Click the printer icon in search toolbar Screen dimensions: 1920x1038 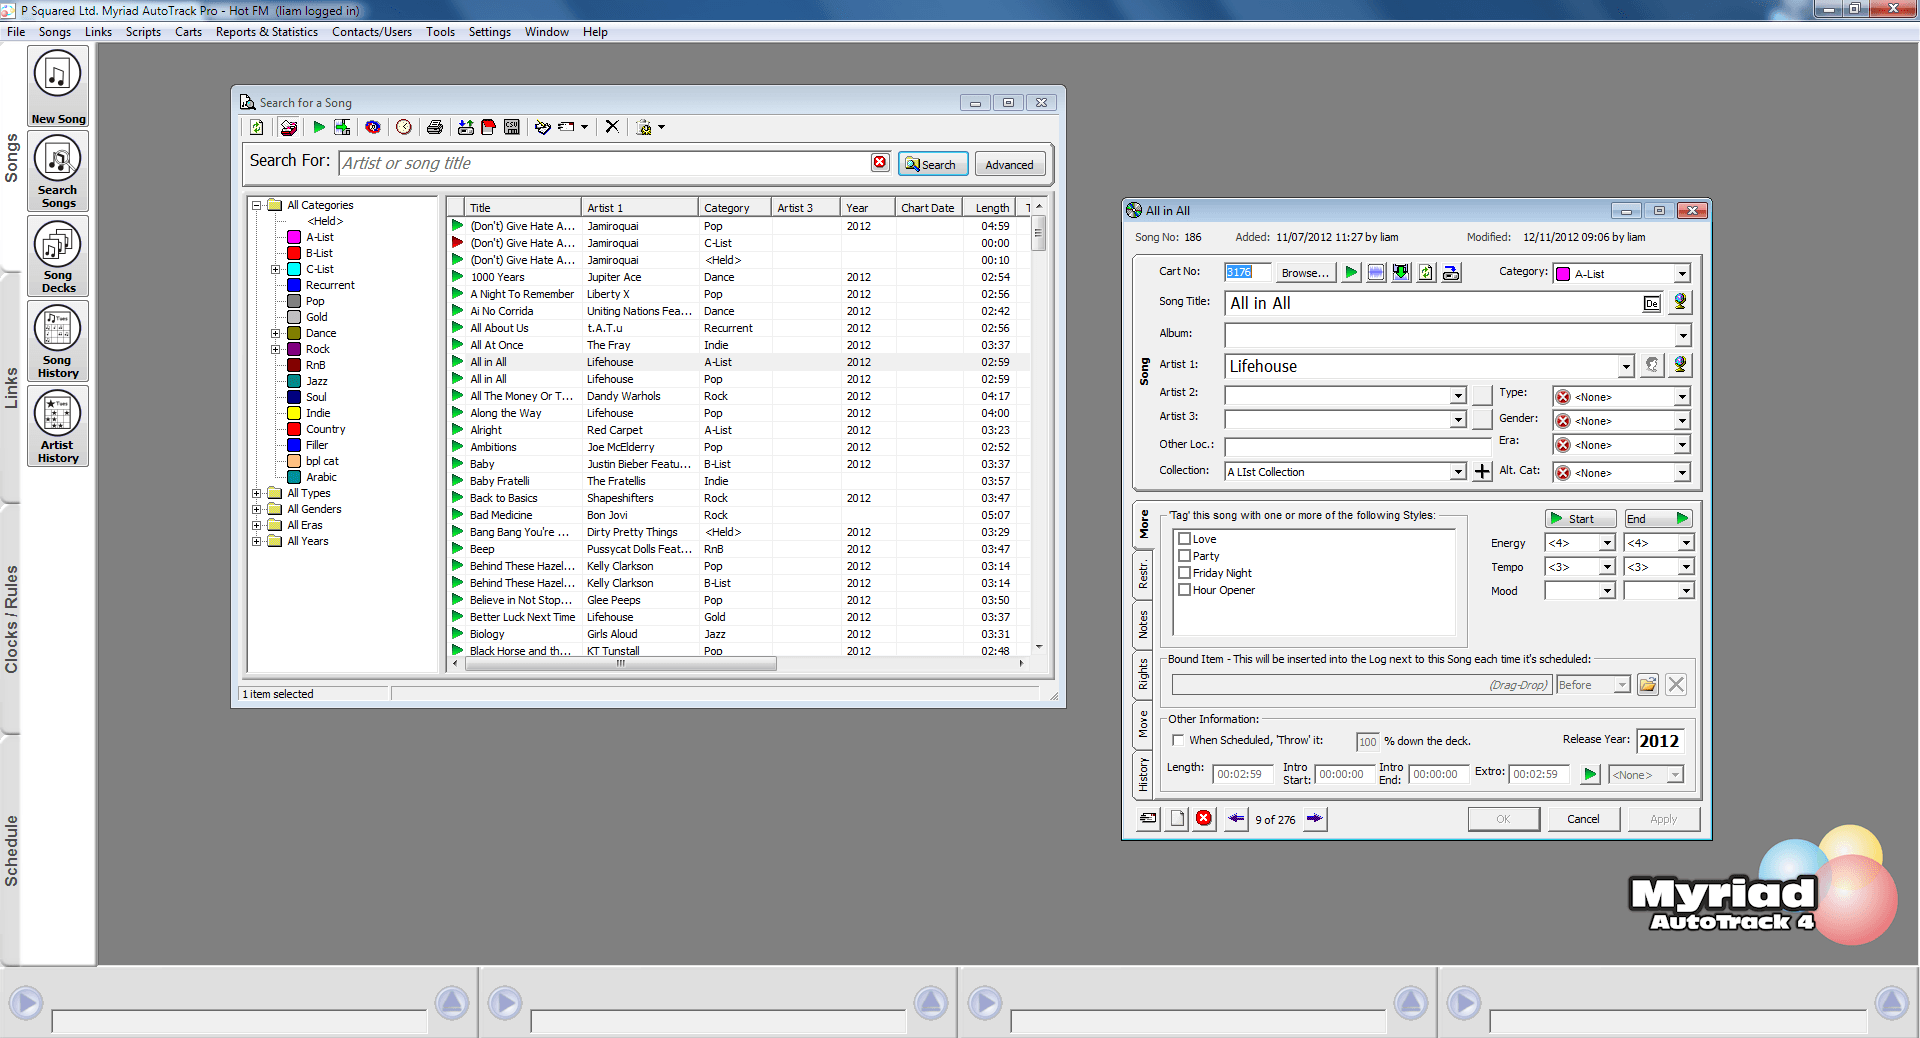pyautogui.click(x=434, y=127)
